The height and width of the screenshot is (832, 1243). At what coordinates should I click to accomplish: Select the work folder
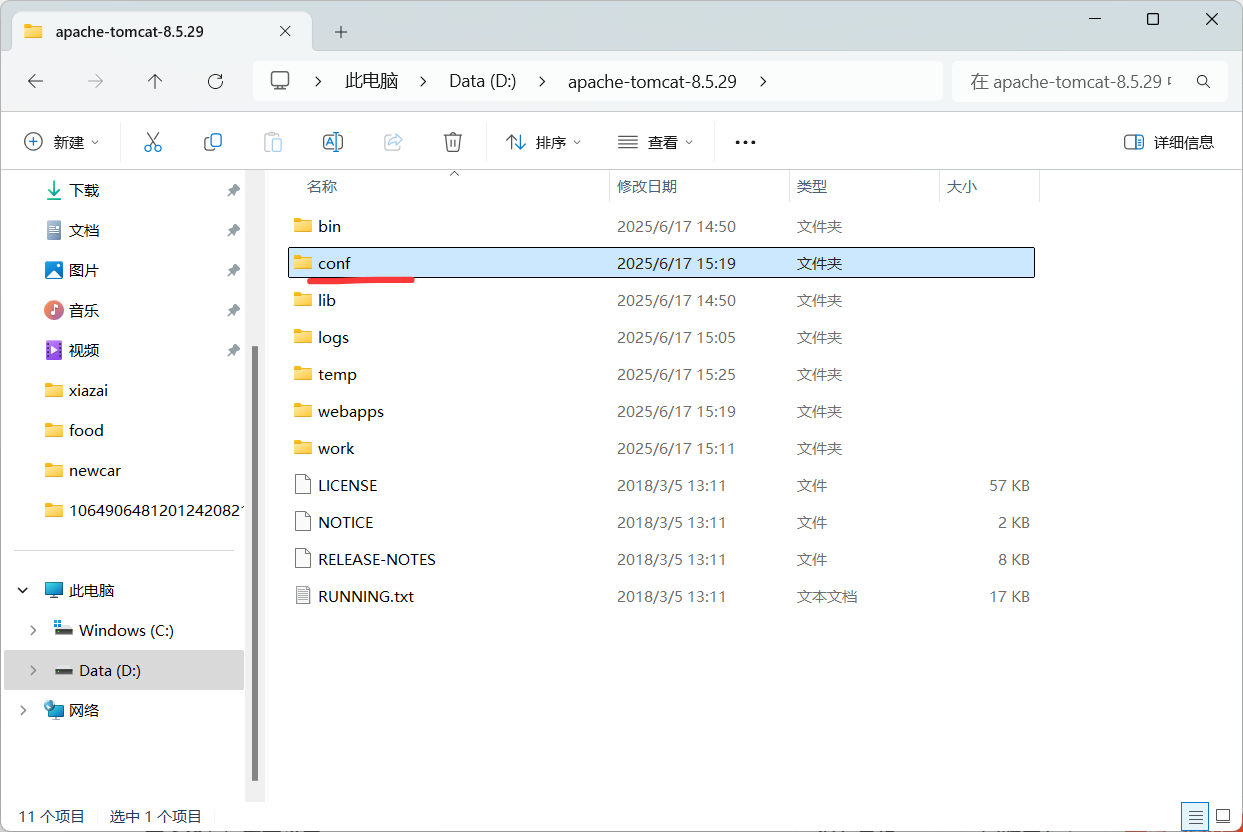pyautogui.click(x=661, y=448)
